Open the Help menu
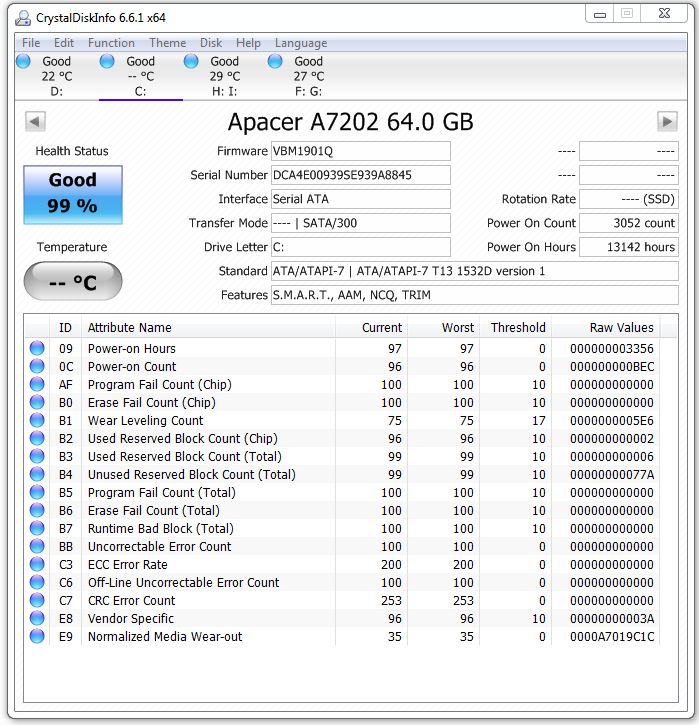 coord(248,43)
